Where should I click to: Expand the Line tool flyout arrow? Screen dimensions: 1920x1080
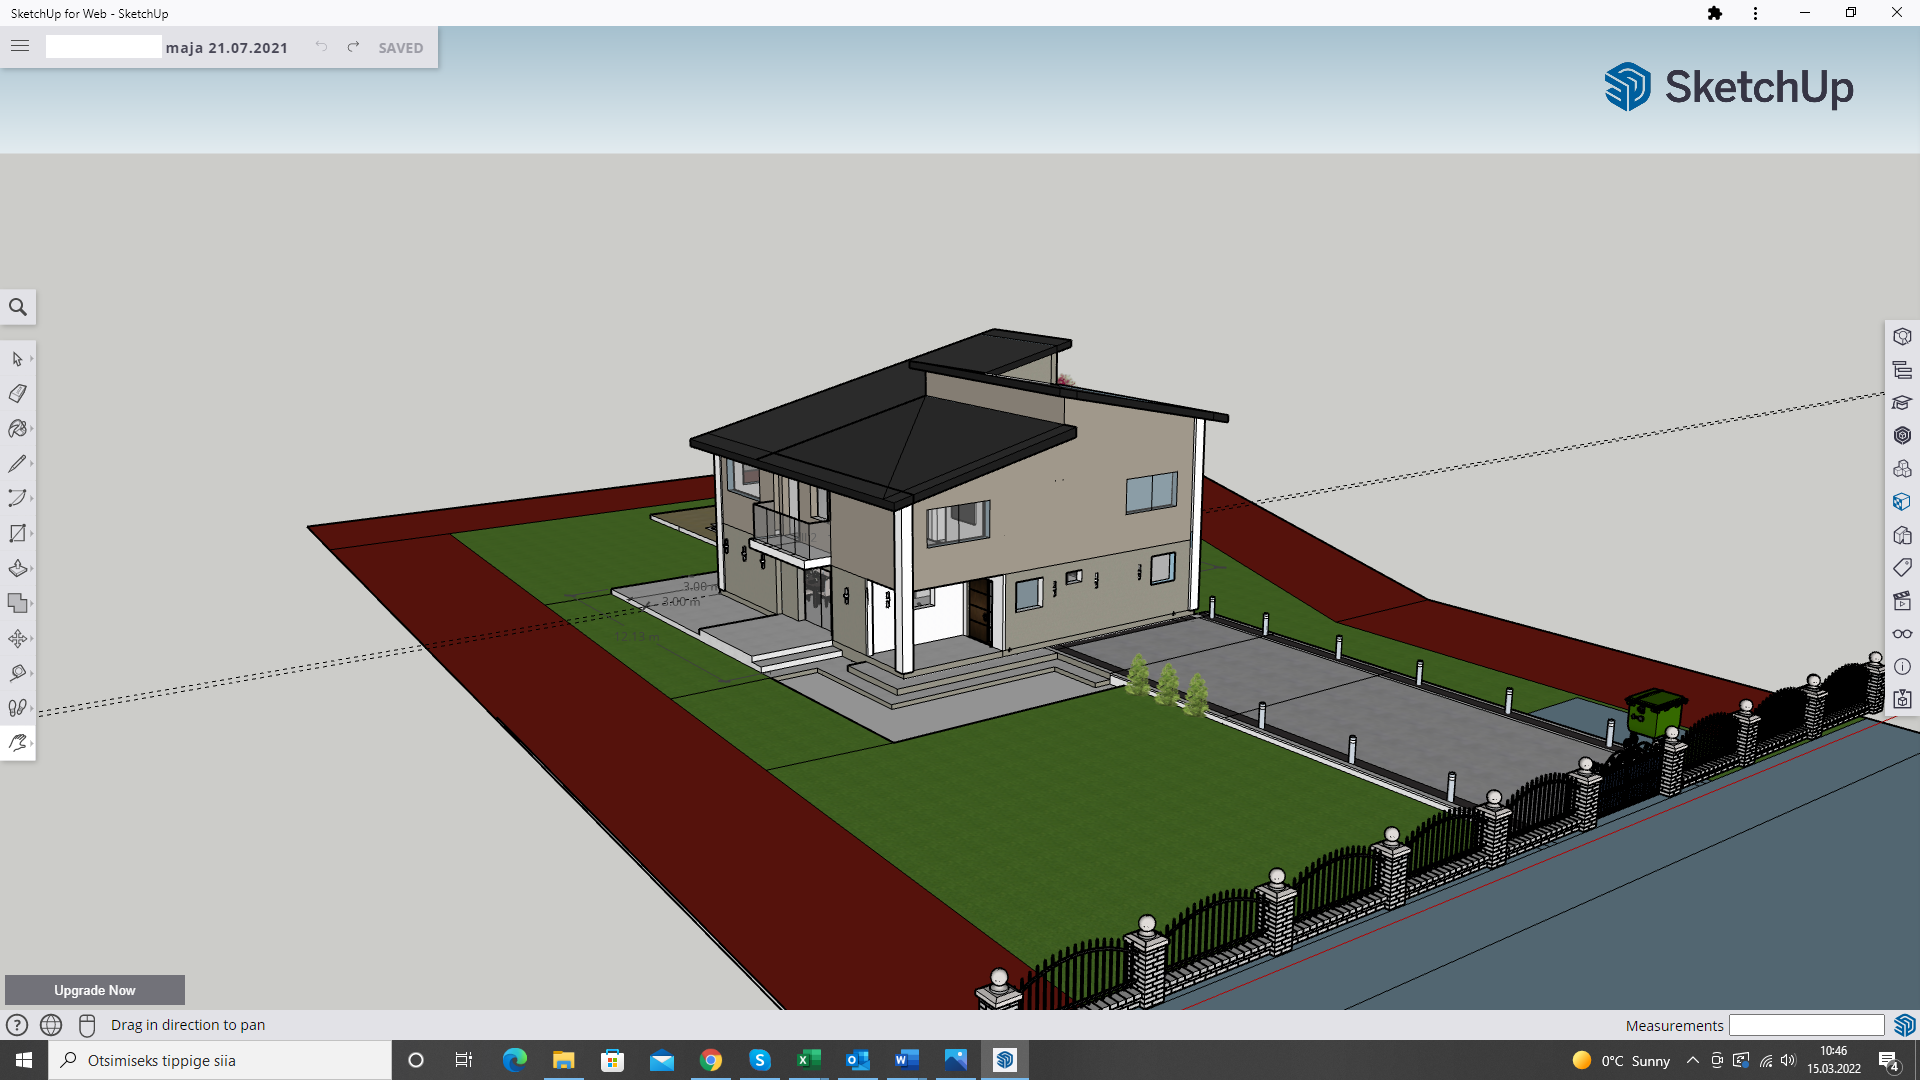(x=32, y=464)
